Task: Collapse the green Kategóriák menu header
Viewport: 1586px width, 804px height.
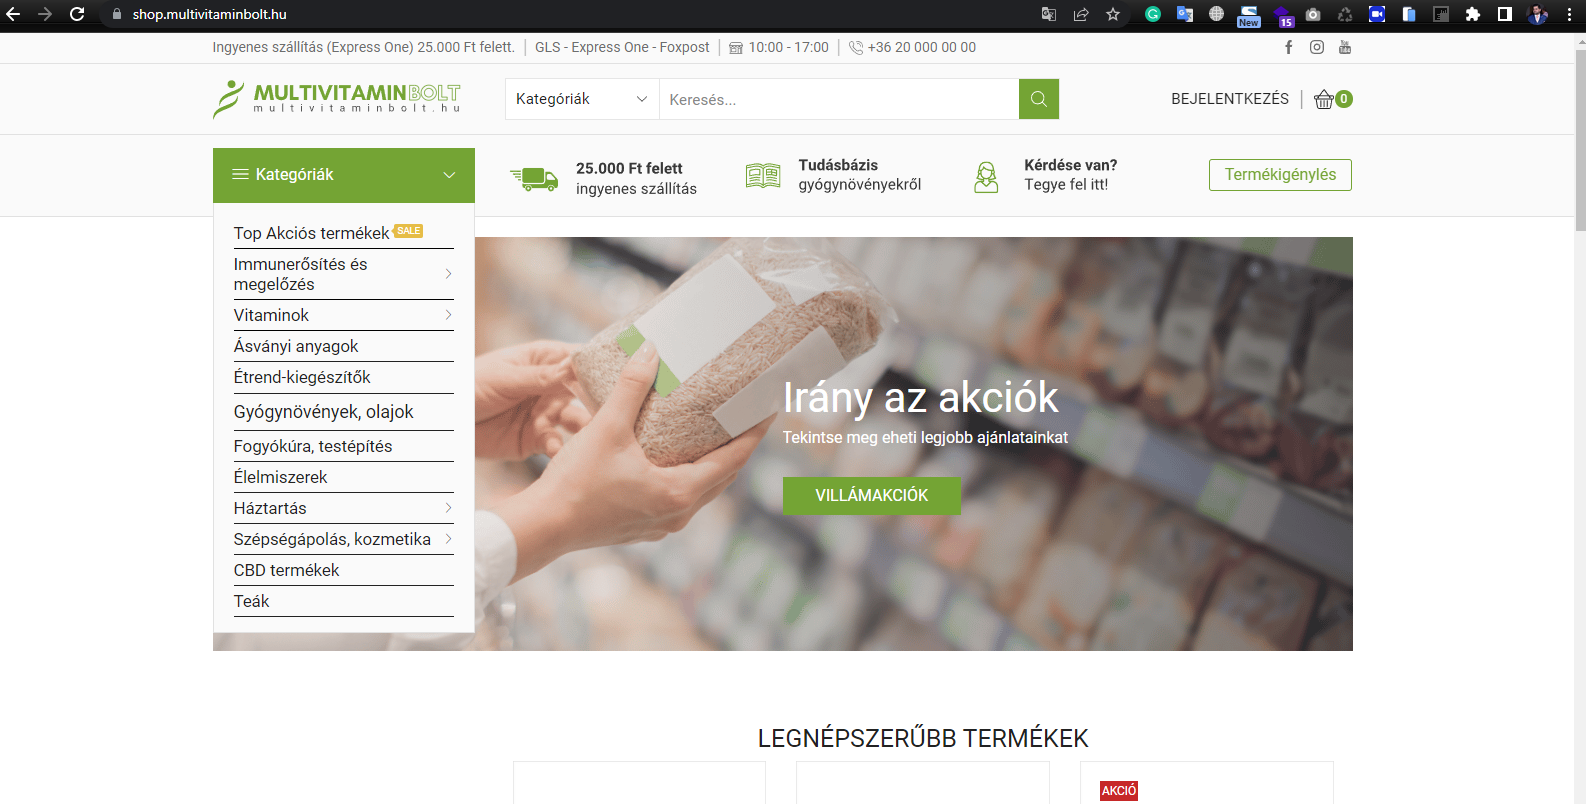Action: [344, 175]
